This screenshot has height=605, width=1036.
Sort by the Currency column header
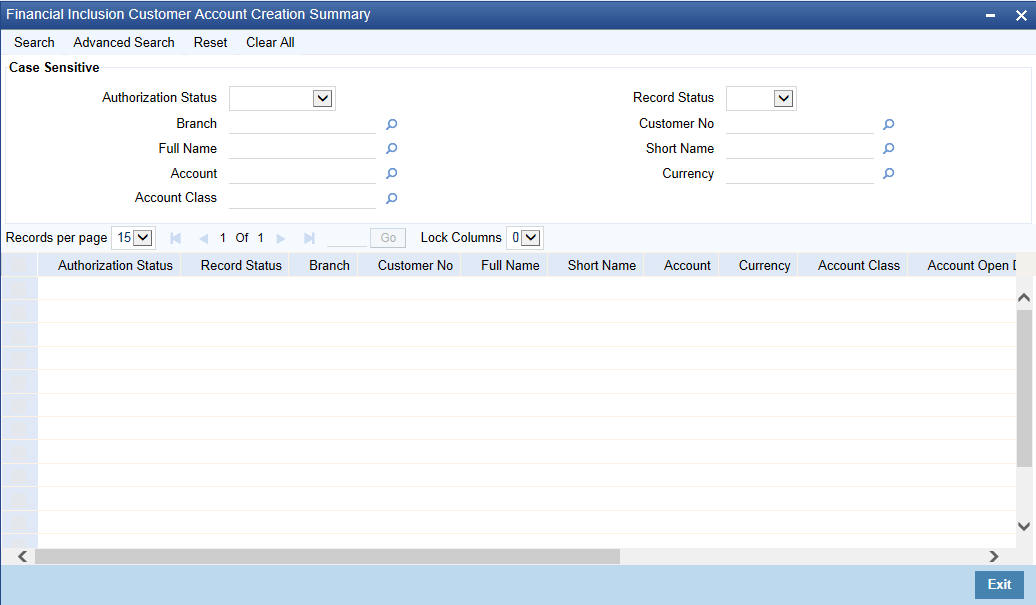764,266
